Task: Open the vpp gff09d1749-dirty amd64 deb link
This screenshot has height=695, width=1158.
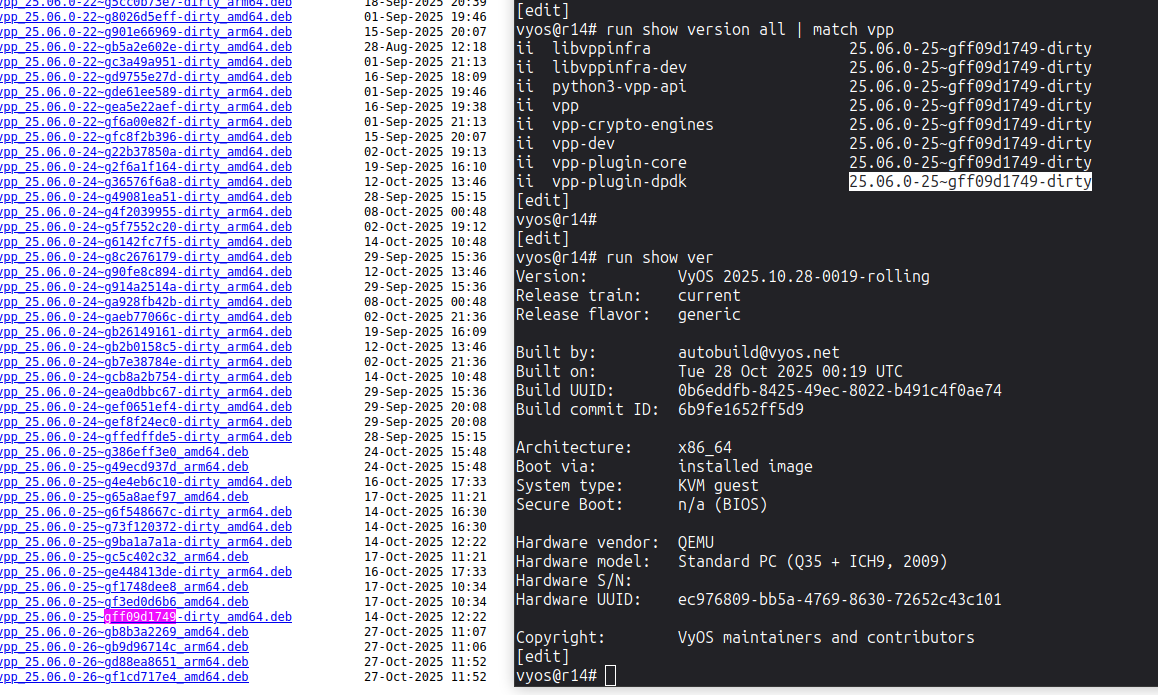Action: click(x=146, y=617)
